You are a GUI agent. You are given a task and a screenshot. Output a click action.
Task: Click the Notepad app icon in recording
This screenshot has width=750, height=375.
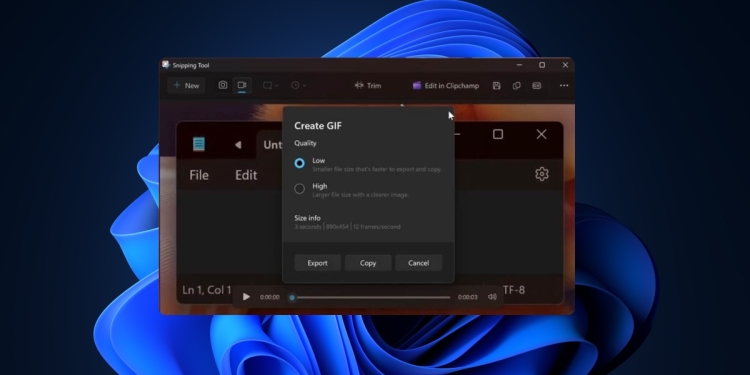click(x=199, y=144)
